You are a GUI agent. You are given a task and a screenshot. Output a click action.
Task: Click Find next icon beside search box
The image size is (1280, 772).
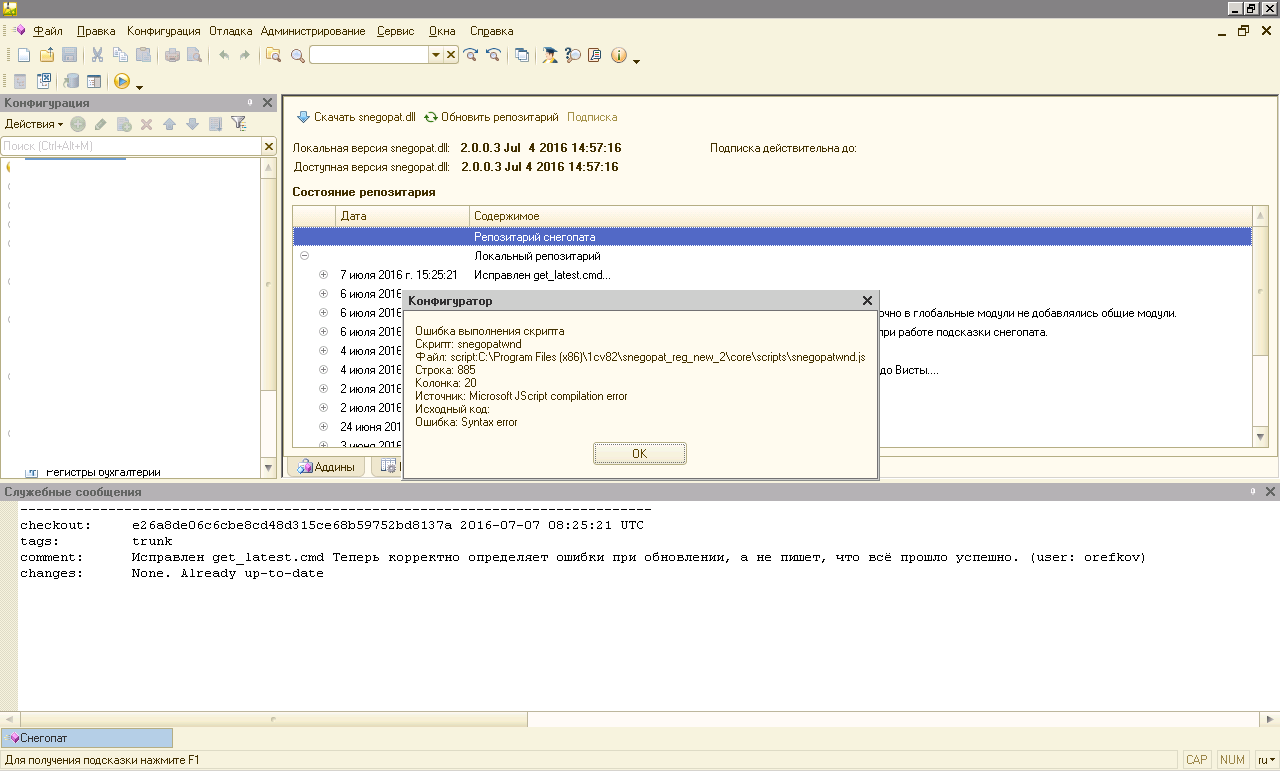[470, 55]
